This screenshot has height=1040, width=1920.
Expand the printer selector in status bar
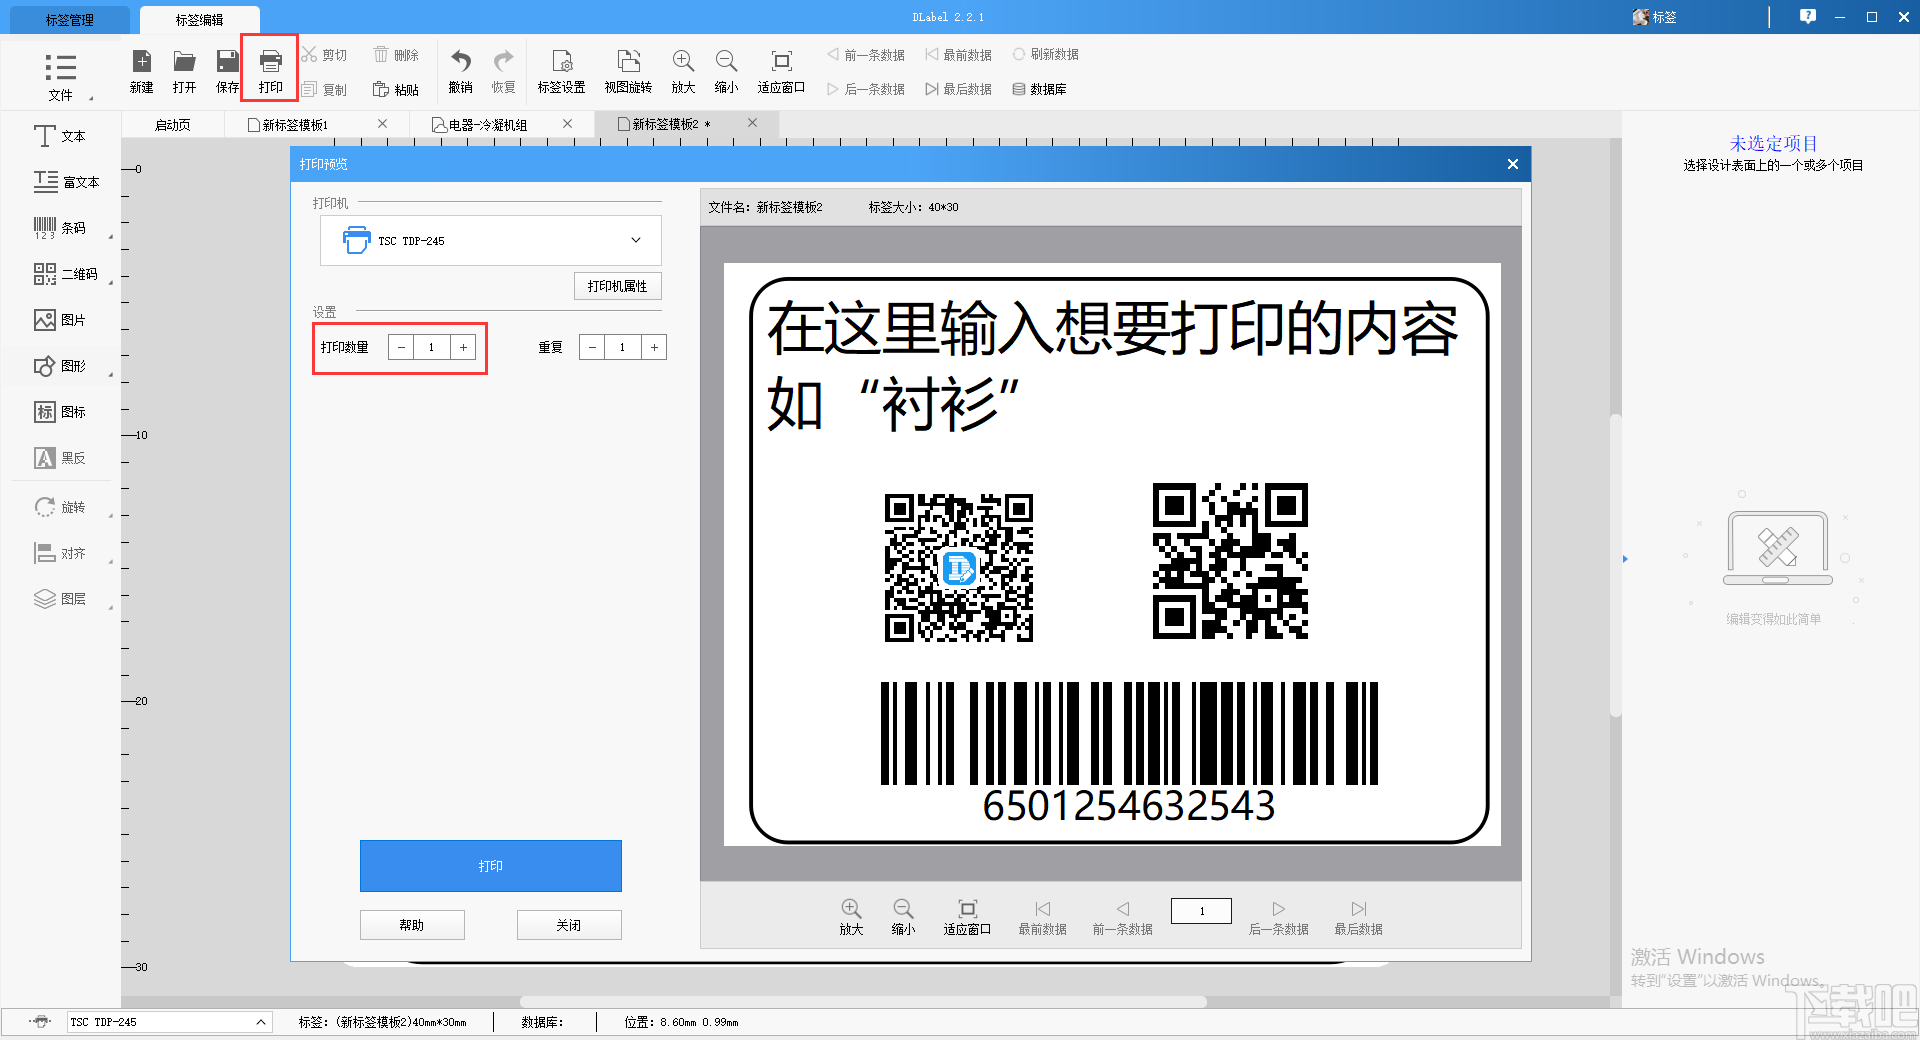tap(258, 1022)
